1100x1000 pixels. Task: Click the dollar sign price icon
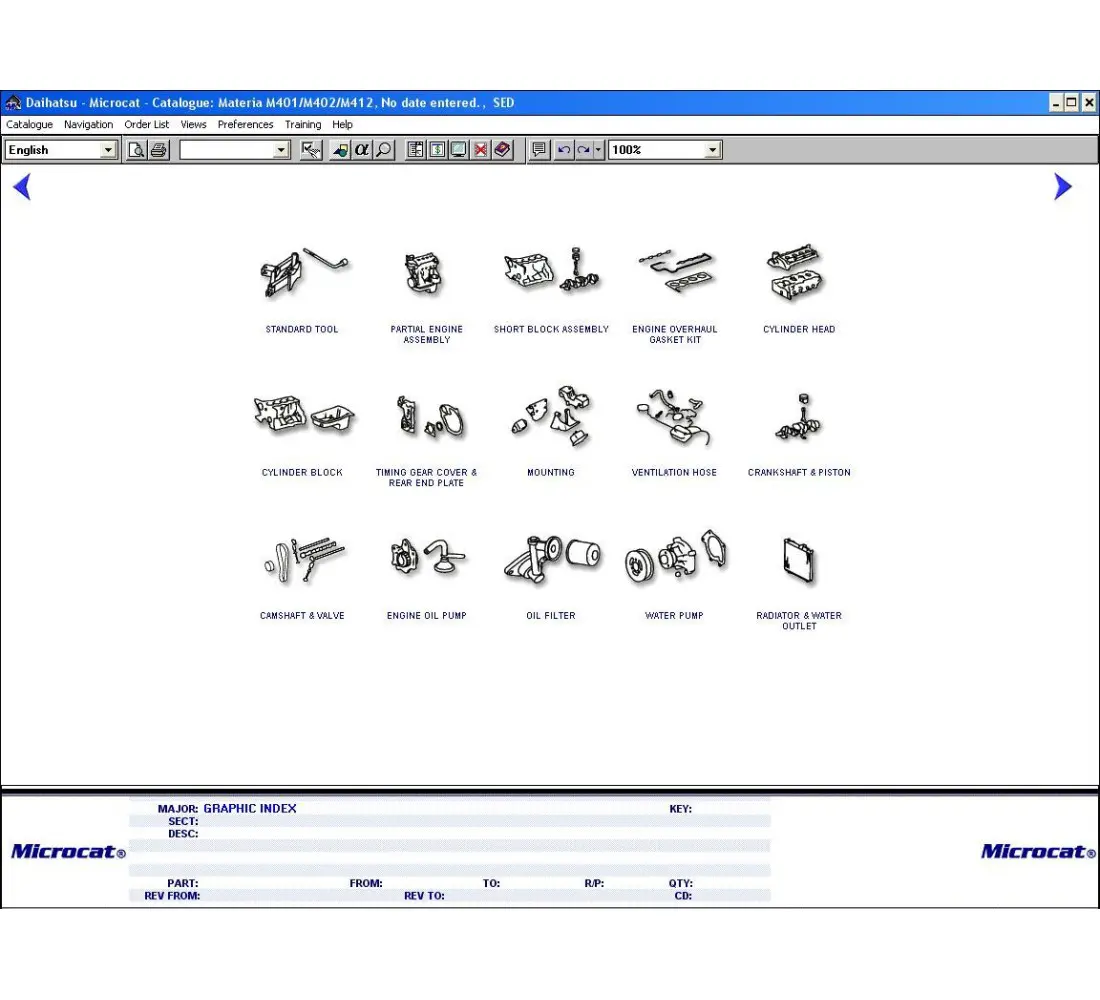tap(437, 149)
